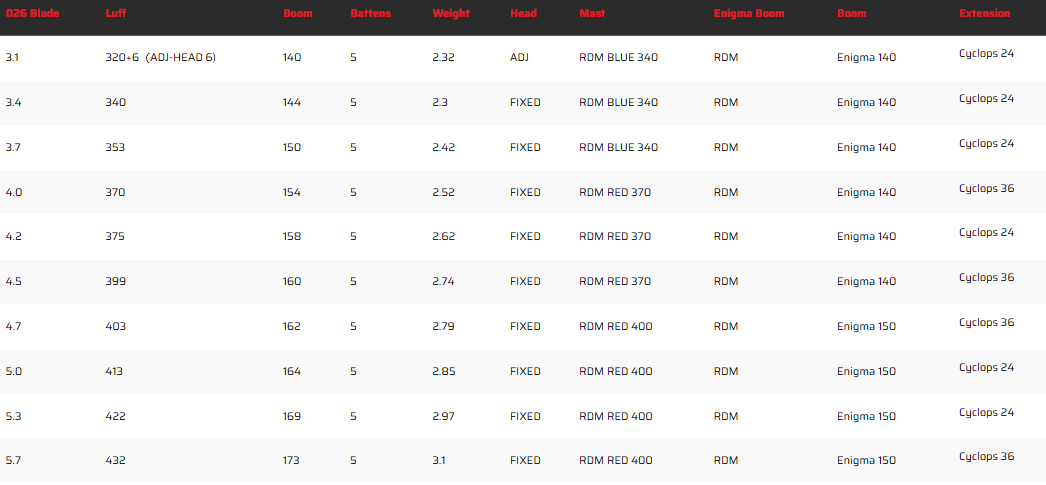Image resolution: width=1046 pixels, height=485 pixels.
Task: Click the 'ADJ' head type cell
Action: point(520,58)
